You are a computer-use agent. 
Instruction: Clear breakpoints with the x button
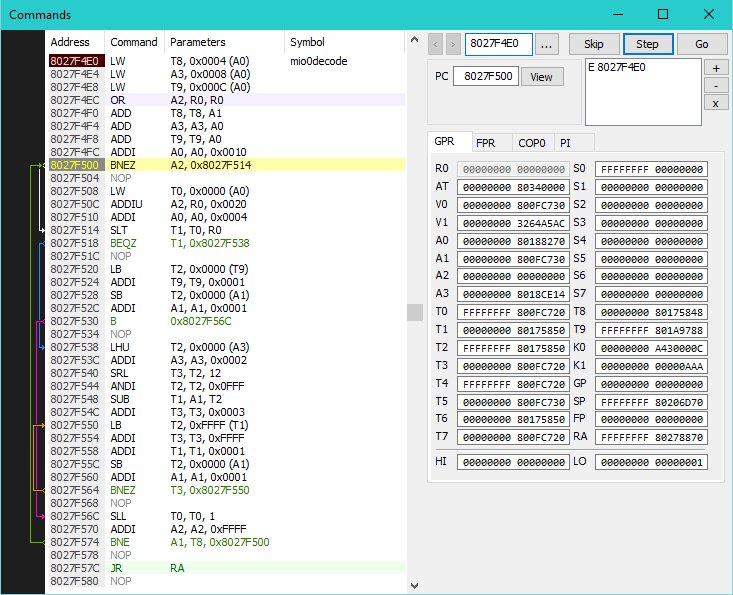click(716, 104)
